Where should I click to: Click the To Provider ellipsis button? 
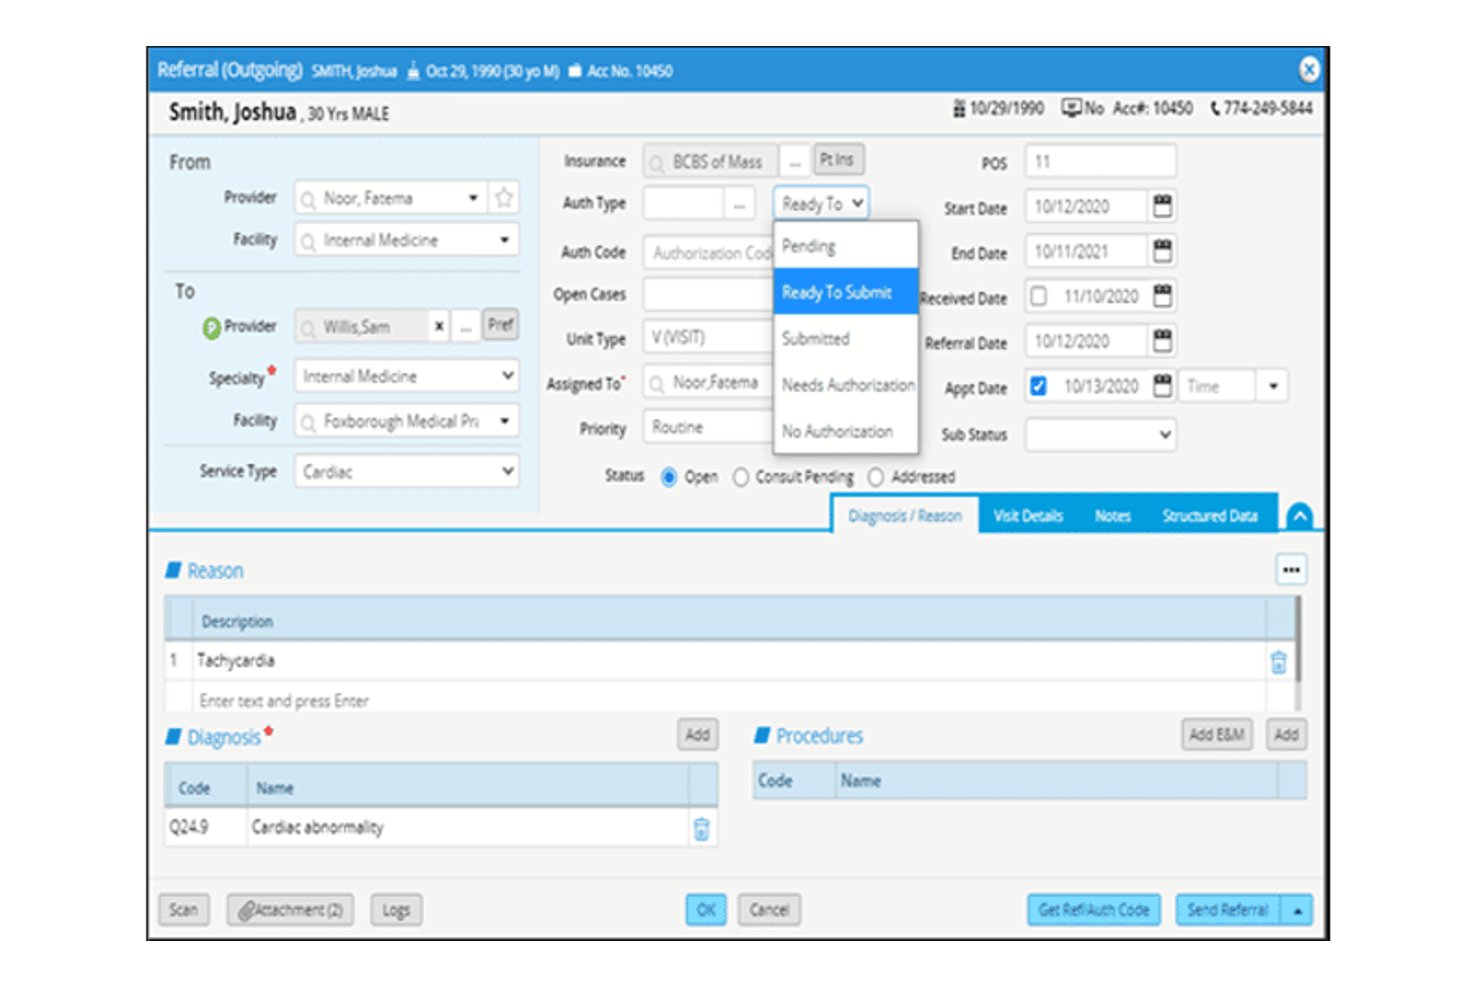(x=465, y=326)
